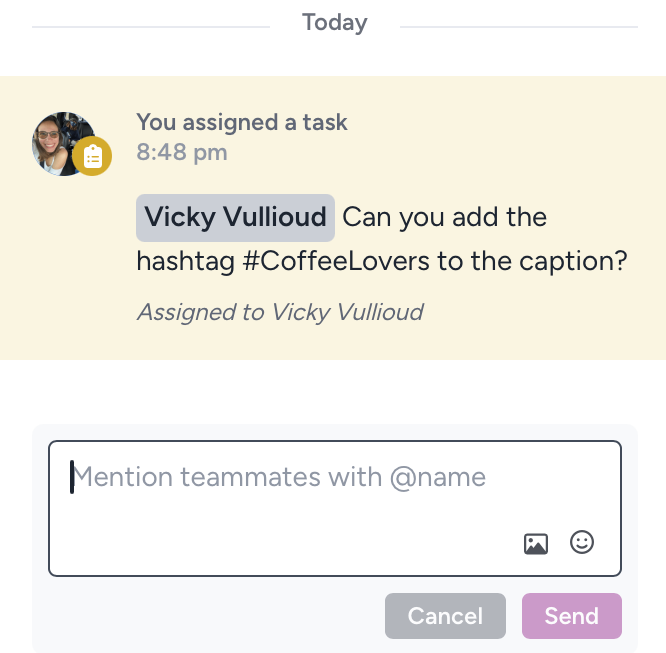Focus the Mention teammates comment field

(x=335, y=508)
